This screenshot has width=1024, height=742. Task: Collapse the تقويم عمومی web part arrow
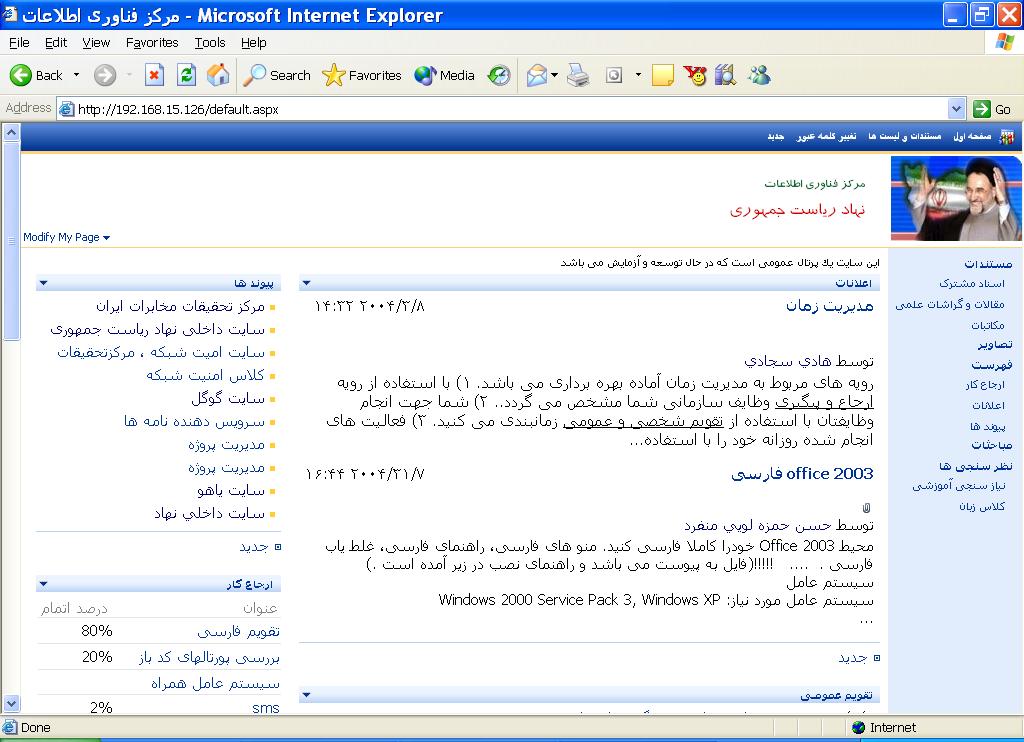(x=306, y=695)
